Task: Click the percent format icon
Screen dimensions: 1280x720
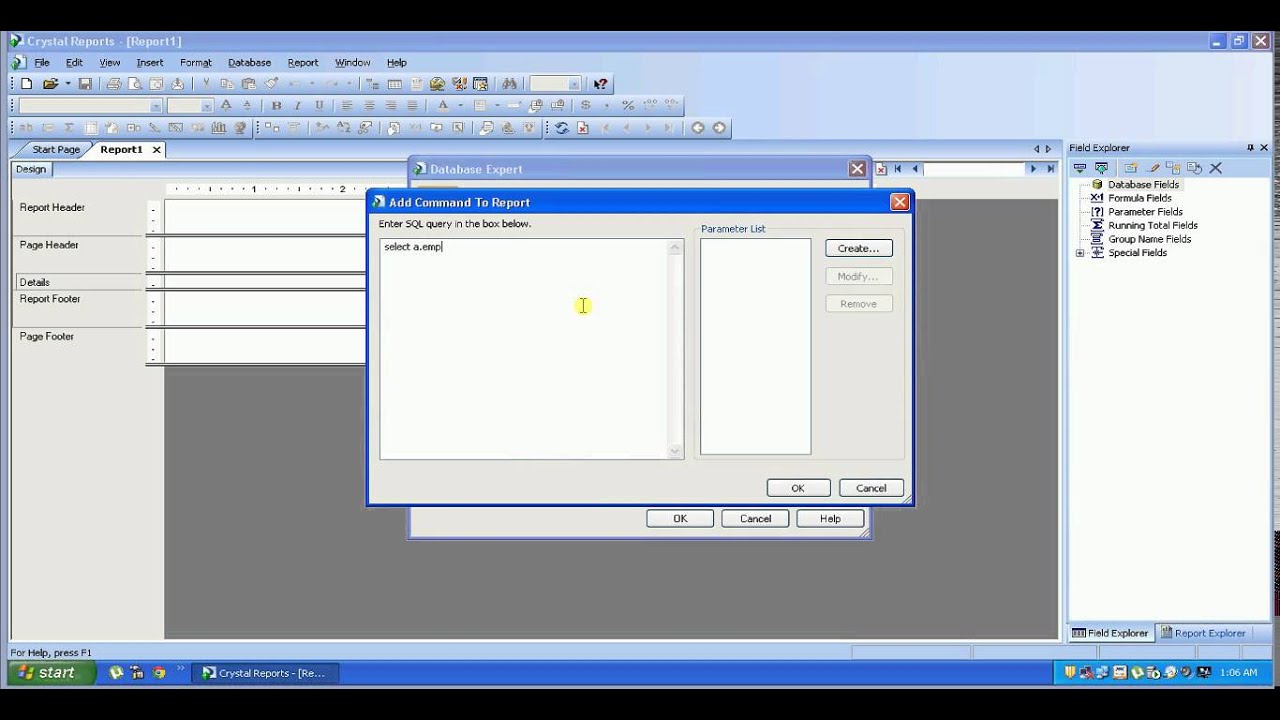Action: coord(628,105)
